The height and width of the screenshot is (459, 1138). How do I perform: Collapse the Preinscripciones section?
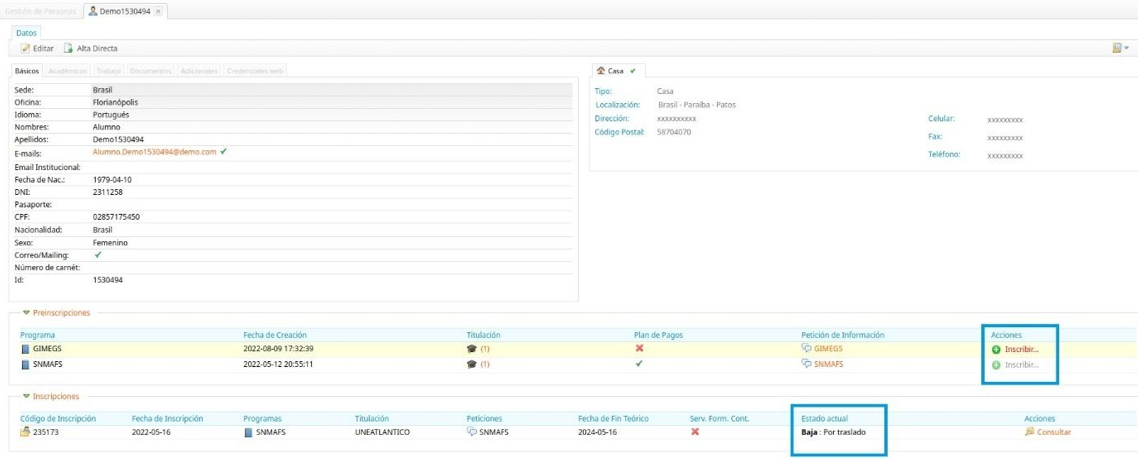point(27,313)
